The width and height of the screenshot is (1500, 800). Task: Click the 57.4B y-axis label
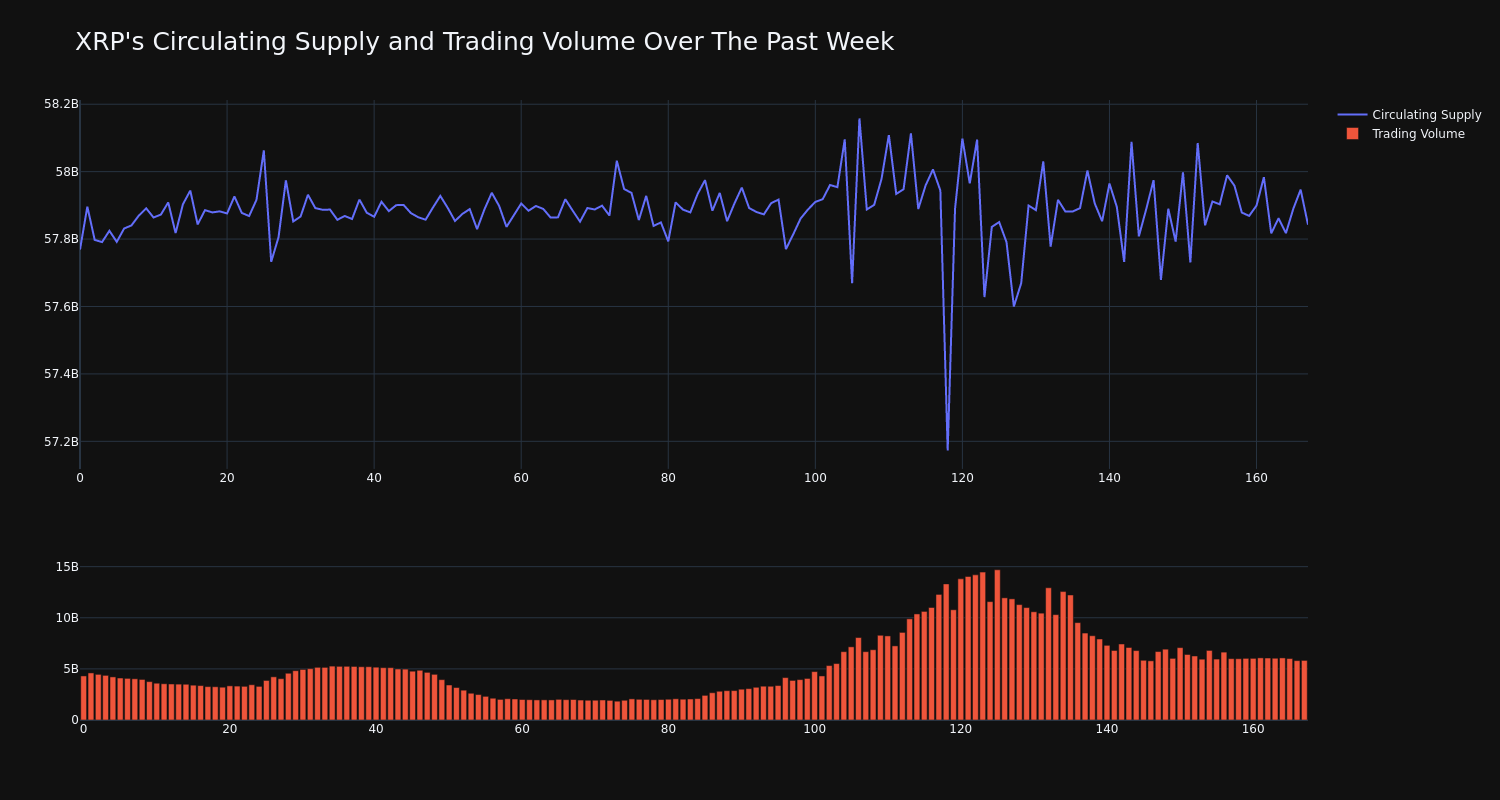(61, 374)
